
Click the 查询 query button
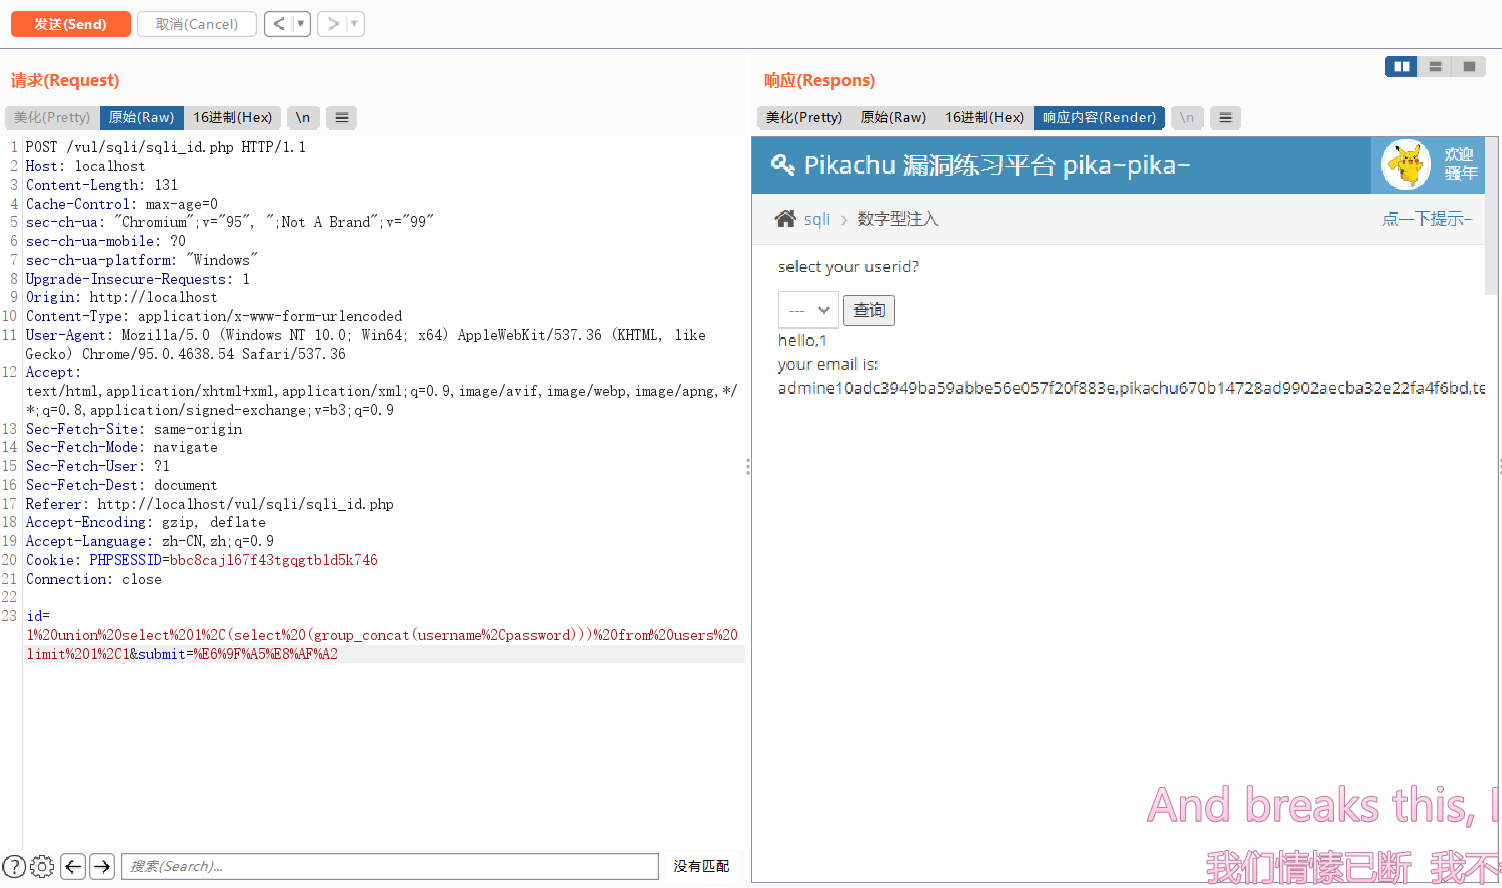[869, 311]
